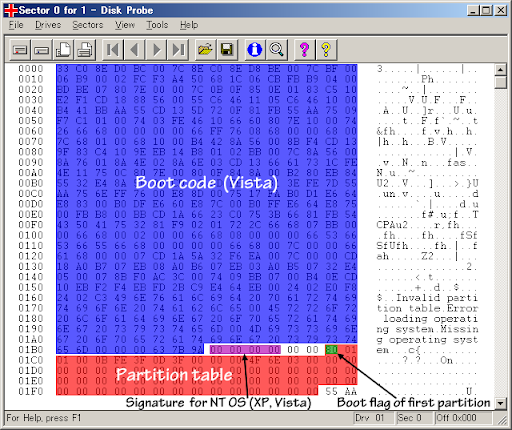Click the scrollbar down arrow
This screenshot has height=430, width=512.
[500, 403]
